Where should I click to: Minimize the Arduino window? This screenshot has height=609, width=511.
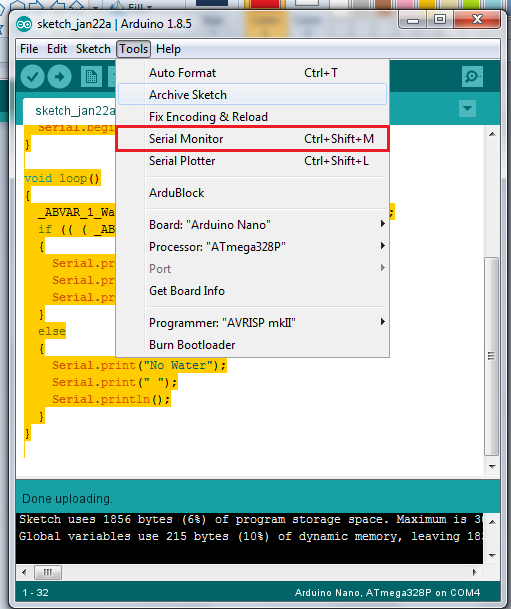click(413, 20)
